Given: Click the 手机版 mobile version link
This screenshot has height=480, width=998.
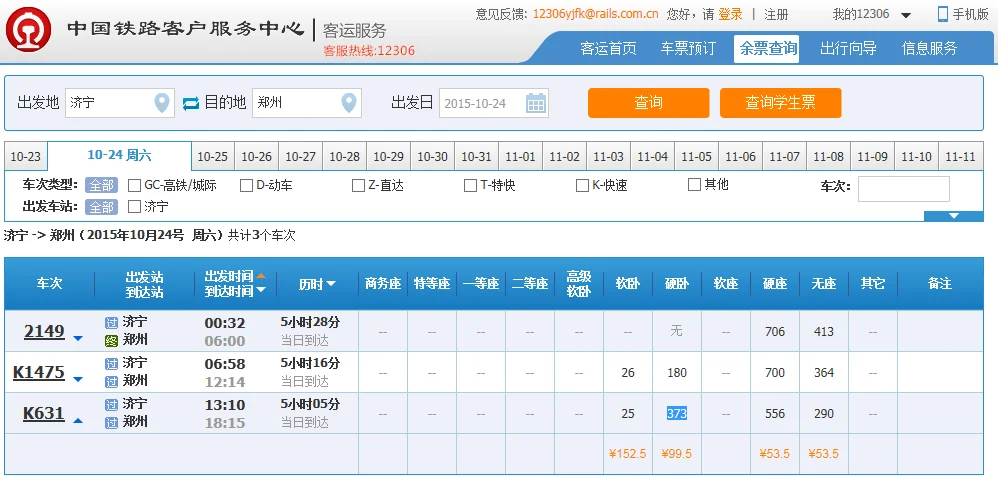Looking at the screenshot, I should tap(971, 14).
